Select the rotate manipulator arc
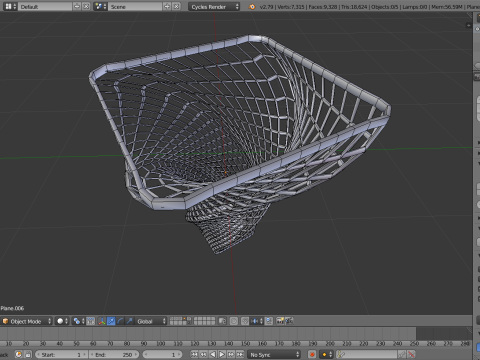Viewport: 480px width, 360px height. (x=120, y=321)
